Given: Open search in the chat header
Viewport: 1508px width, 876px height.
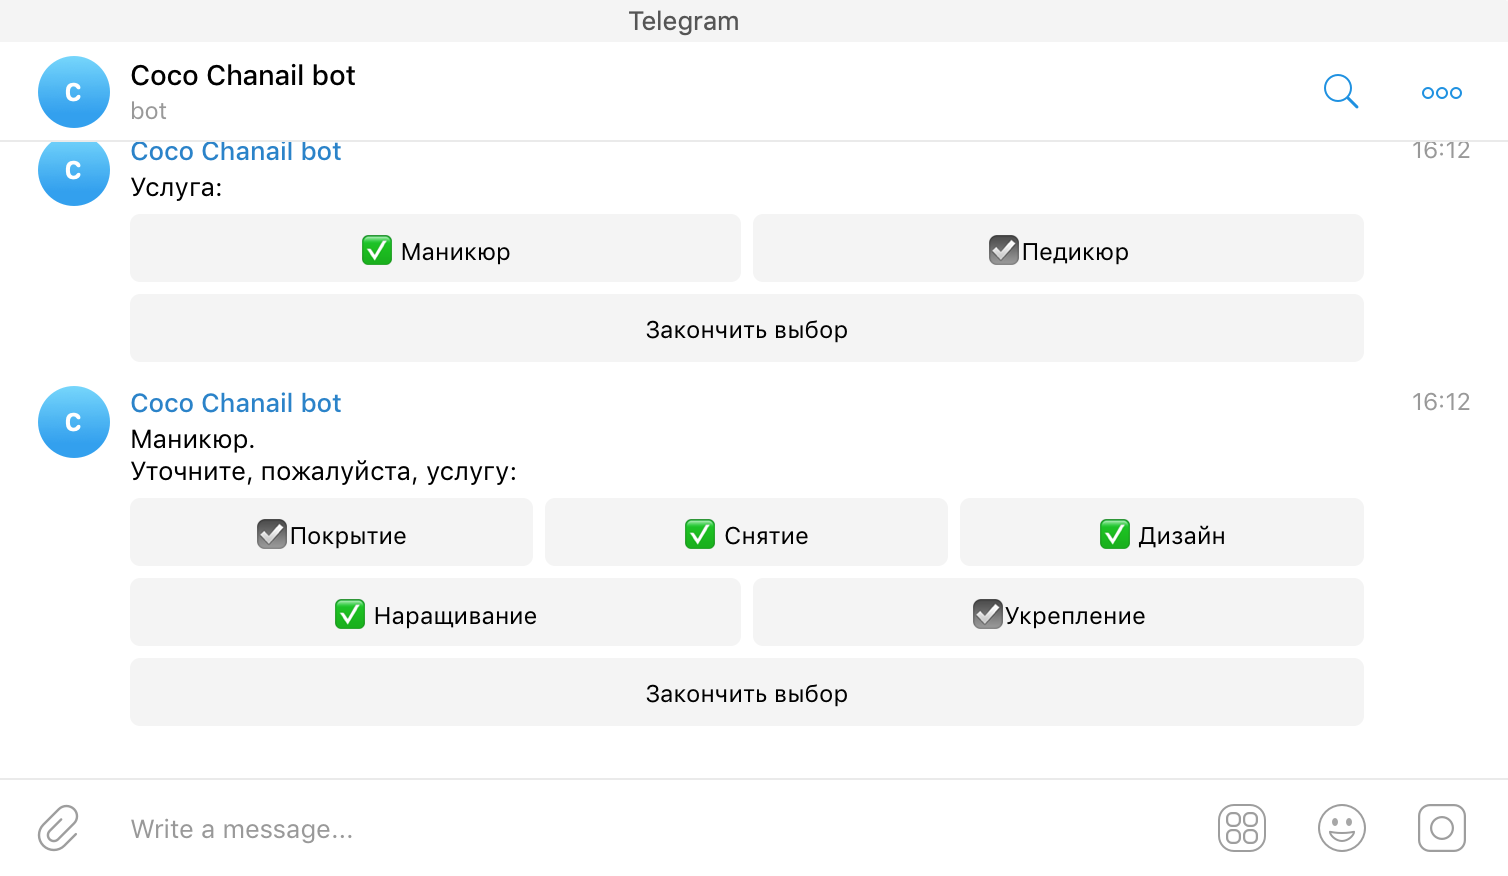Looking at the screenshot, I should (x=1341, y=92).
